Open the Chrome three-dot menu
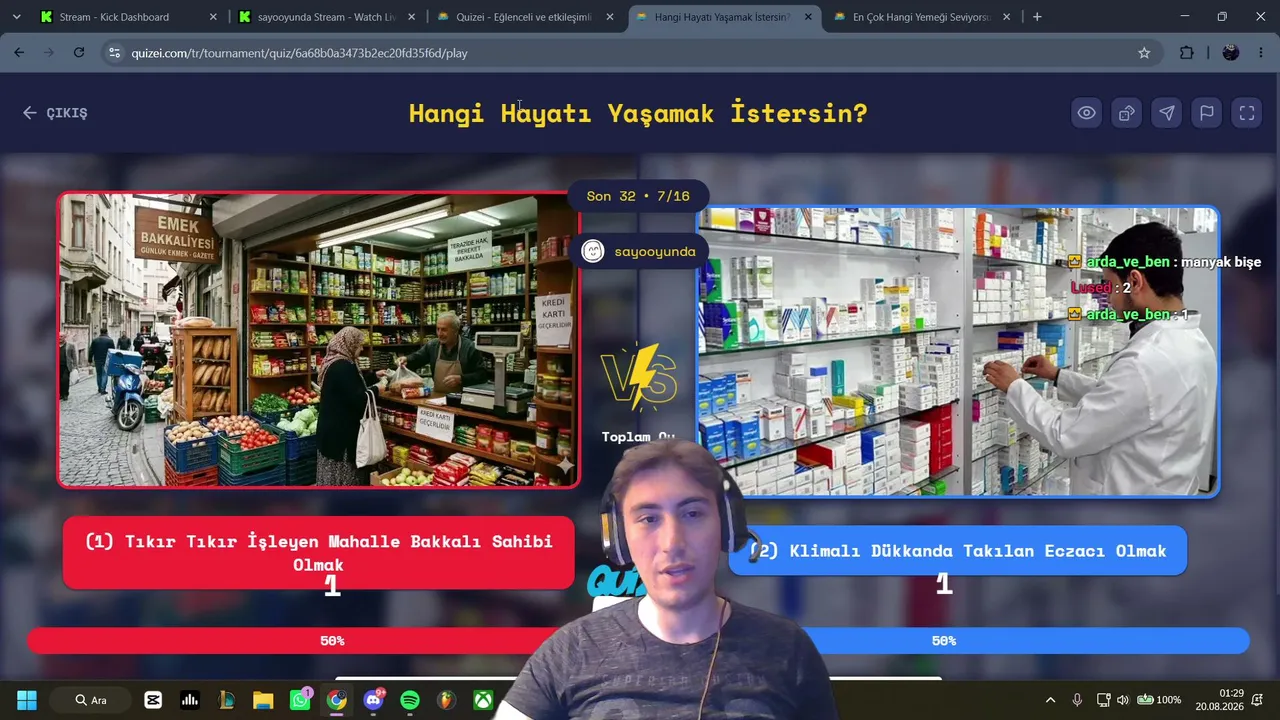Viewport: 1280px width, 720px height. [x=1260, y=53]
